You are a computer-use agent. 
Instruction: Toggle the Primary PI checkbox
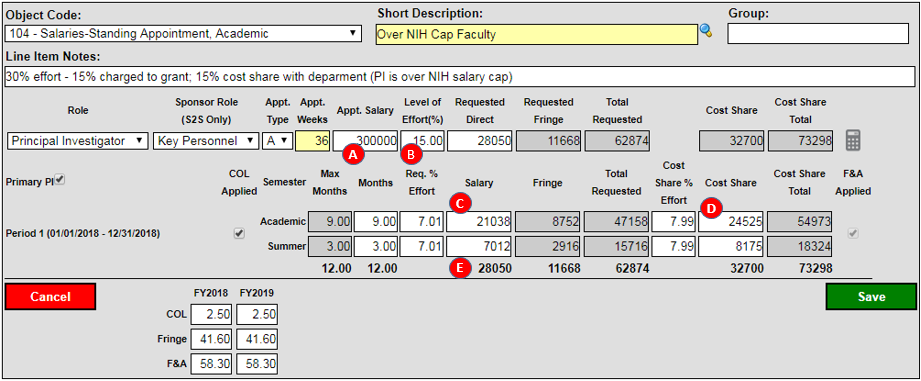click(59, 181)
